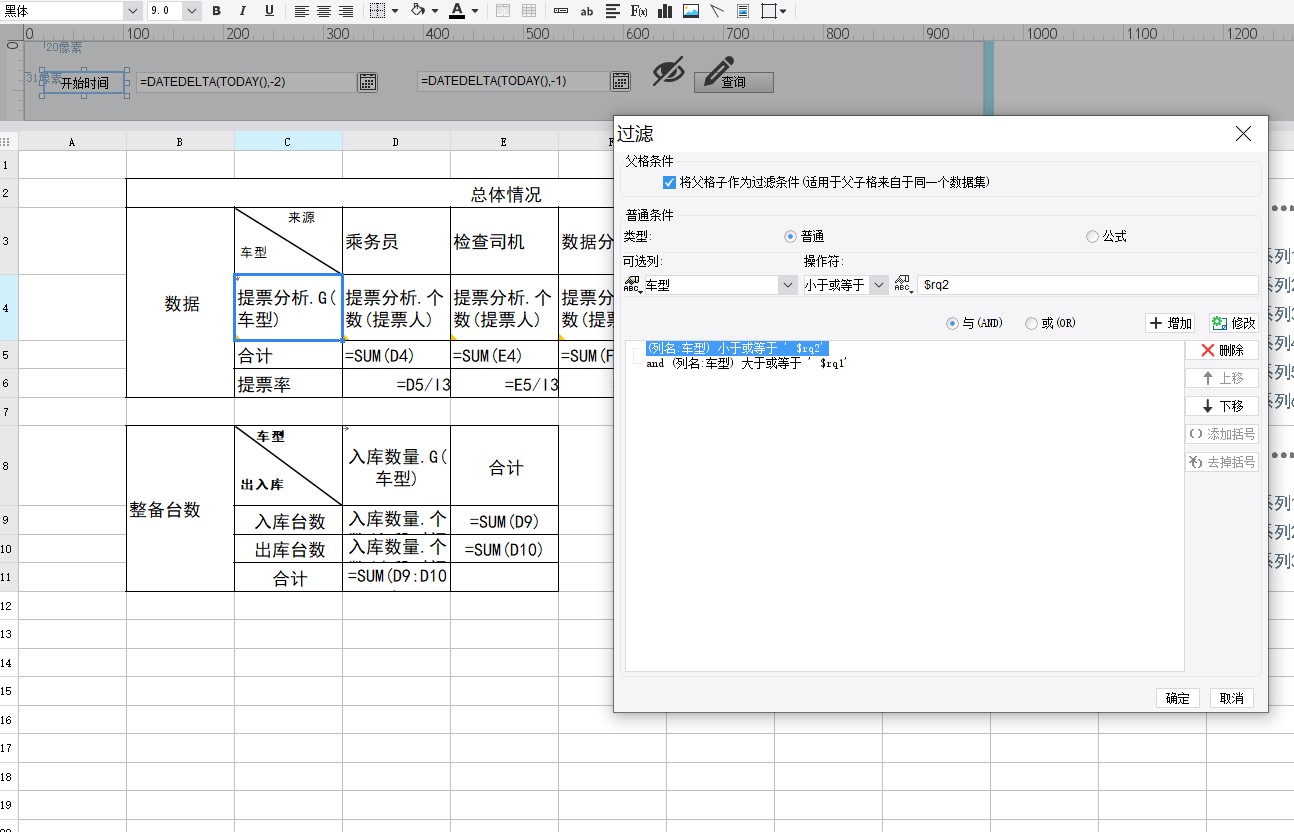Select the 公式 type radio button
This screenshot has height=832, width=1294.
pyautogui.click(x=1092, y=237)
